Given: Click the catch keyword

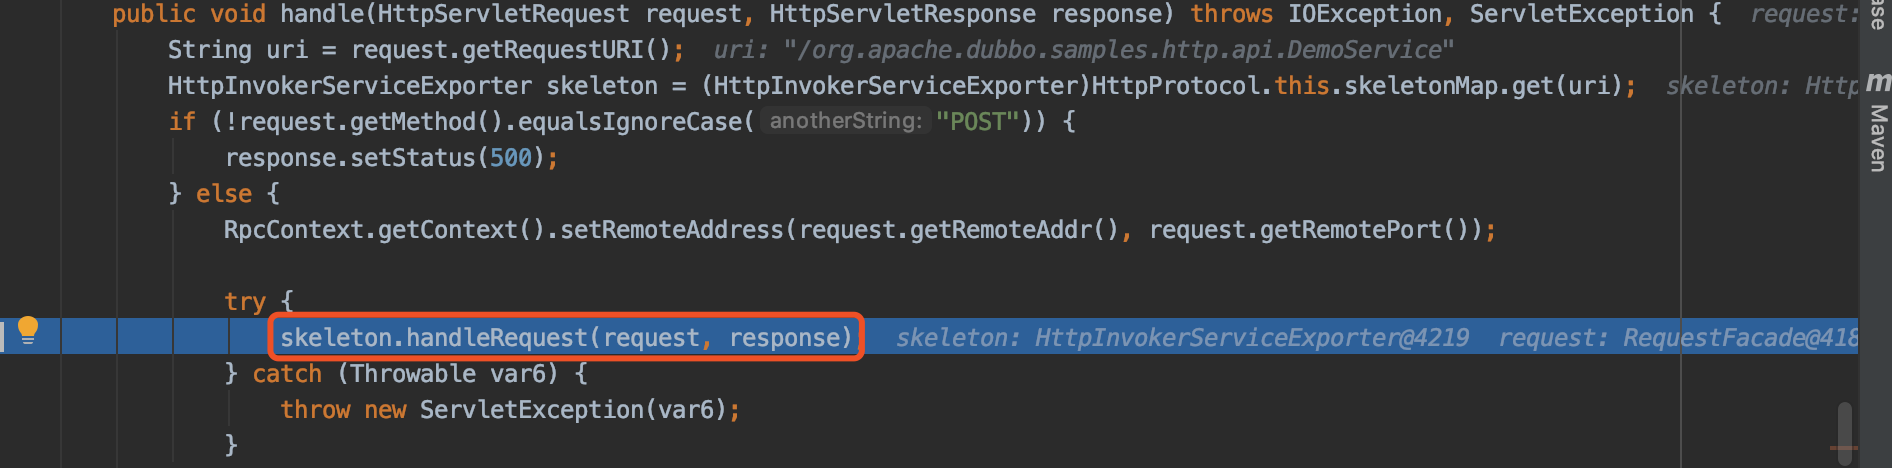Looking at the screenshot, I should tap(287, 374).
